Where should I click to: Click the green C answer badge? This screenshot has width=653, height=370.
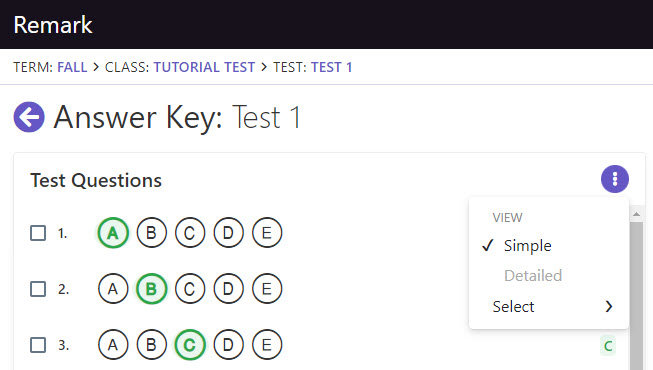(608, 345)
